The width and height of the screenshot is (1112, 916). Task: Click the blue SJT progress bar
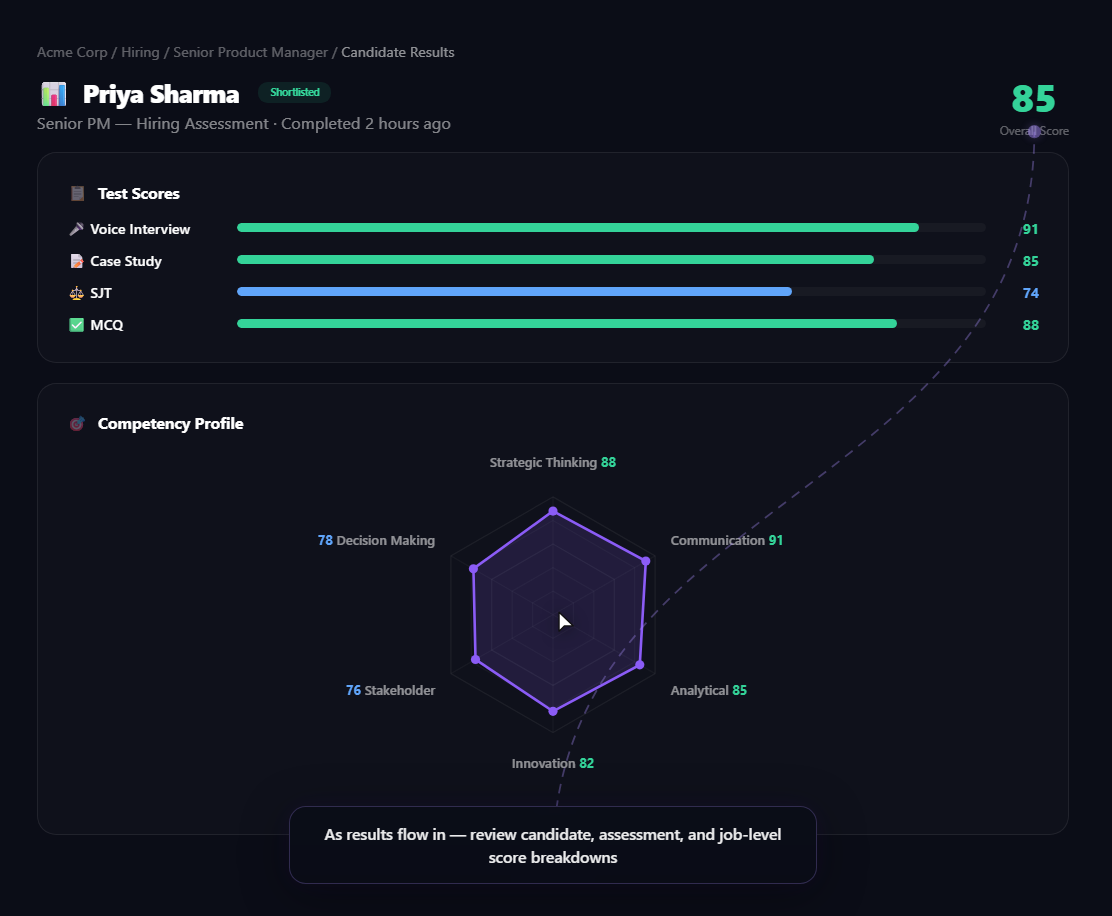click(x=514, y=292)
